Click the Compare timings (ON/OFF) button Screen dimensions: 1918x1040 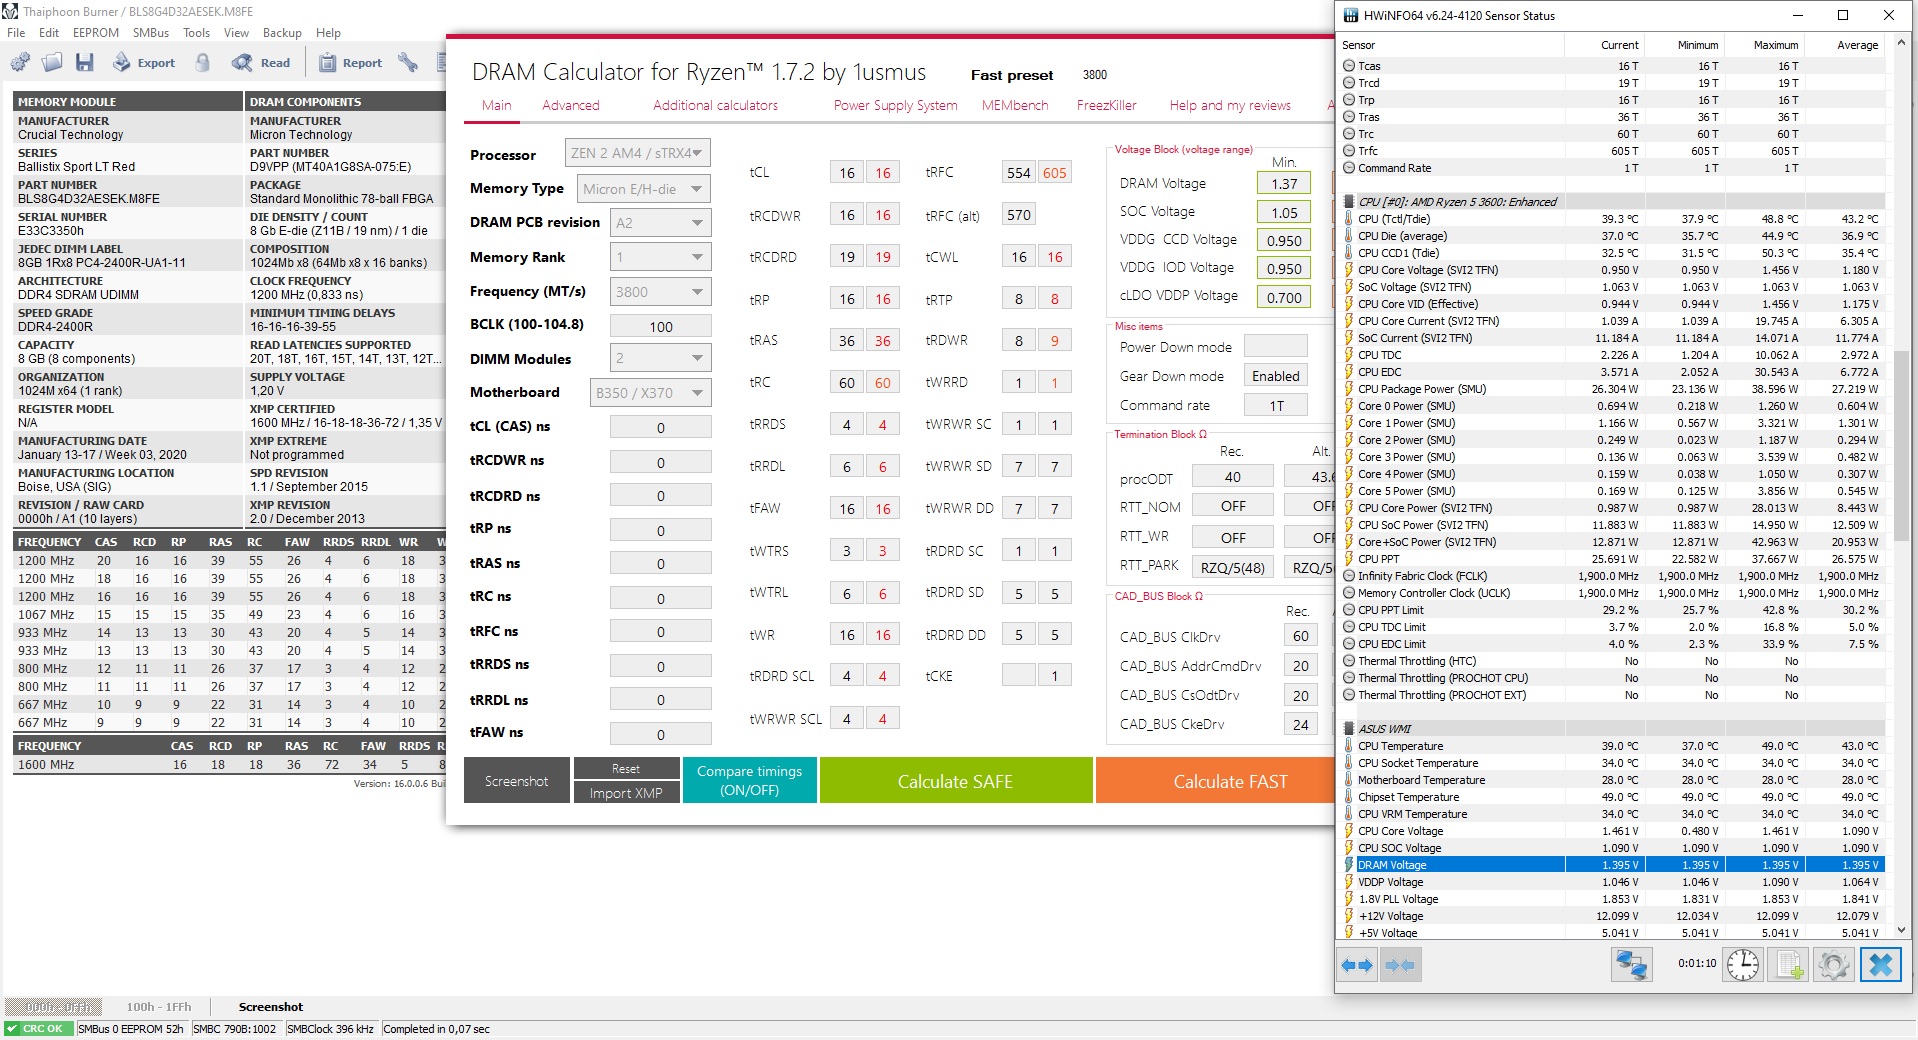[x=749, y=781]
